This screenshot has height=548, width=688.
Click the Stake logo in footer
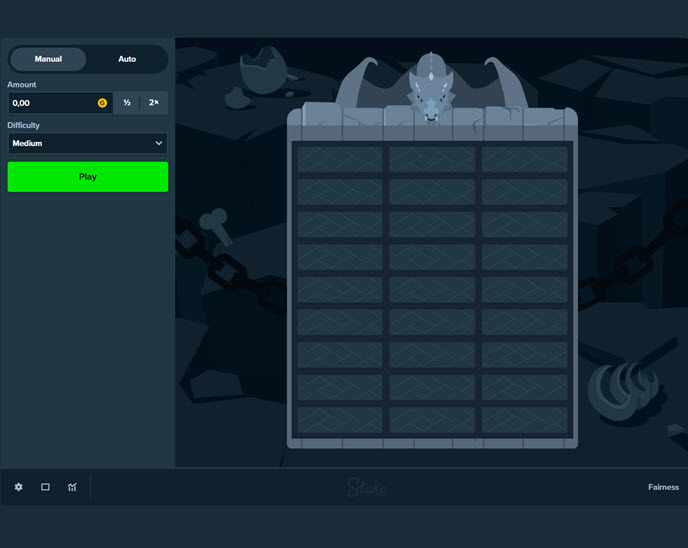coord(366,488)
